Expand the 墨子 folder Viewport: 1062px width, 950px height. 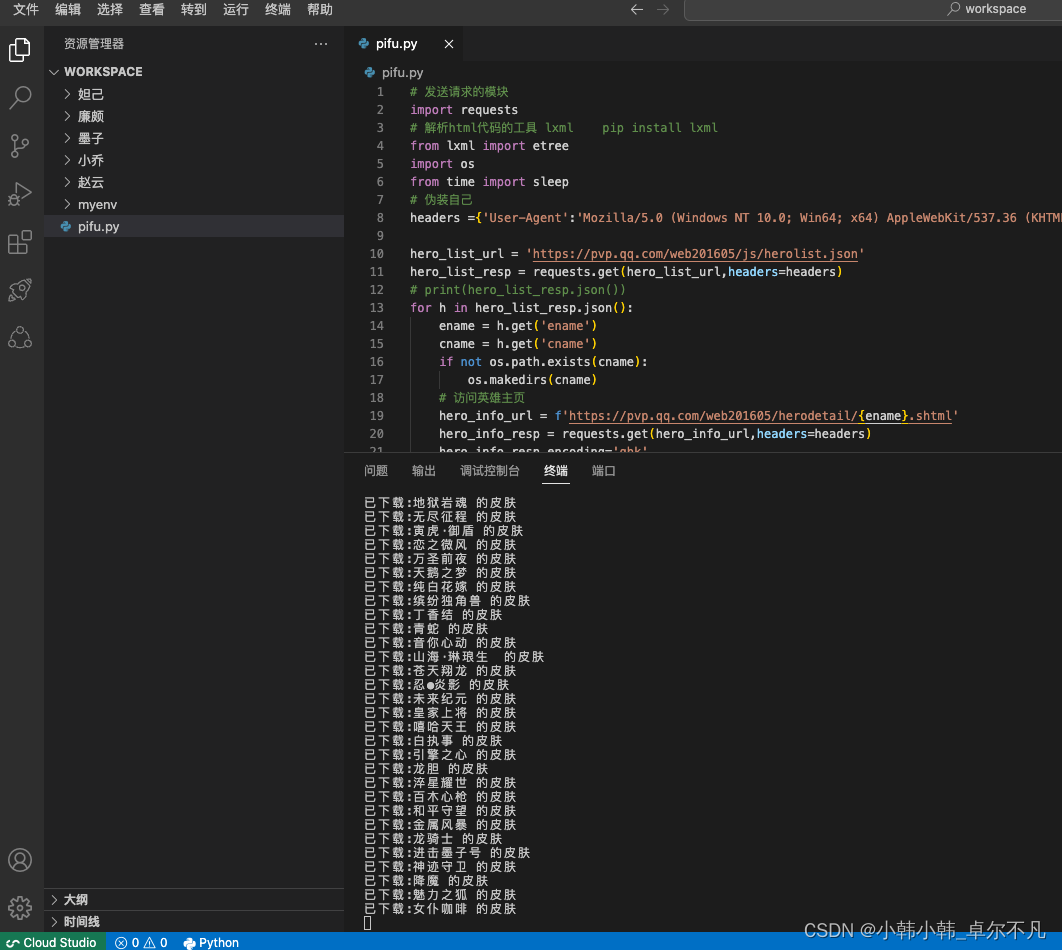click(x=194, y=138)
